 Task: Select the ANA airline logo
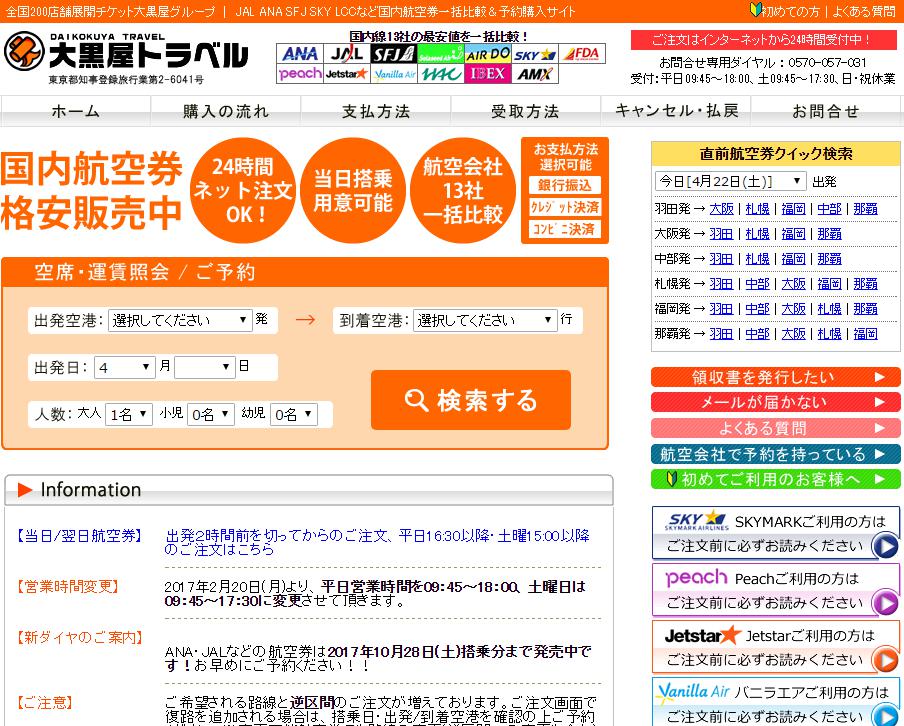pyautogui.click(x=300, y=54)
